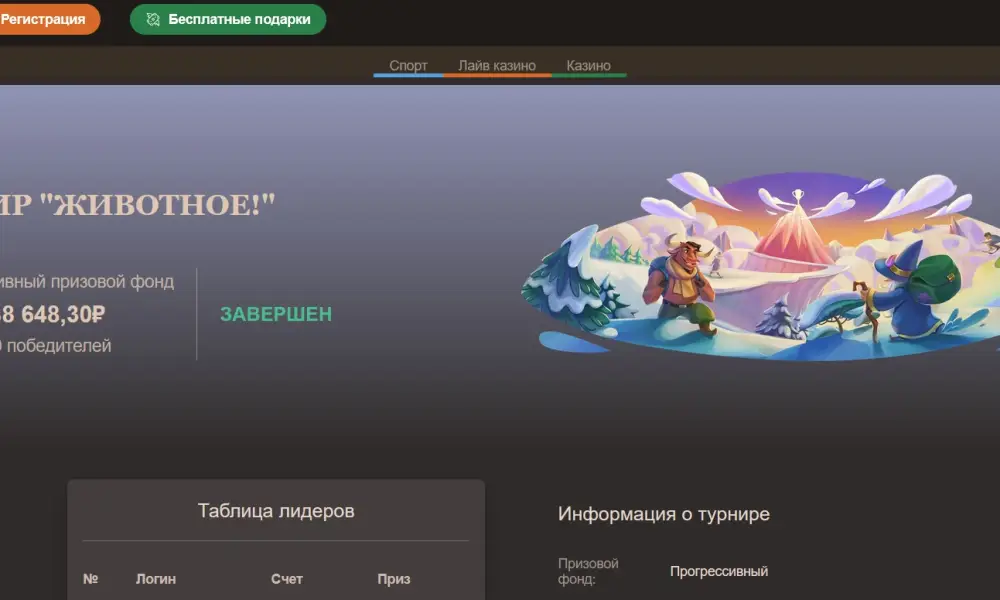The image size is (1000, 600).
Task: Switch to the Спорт tab
Action: point(408,66)
